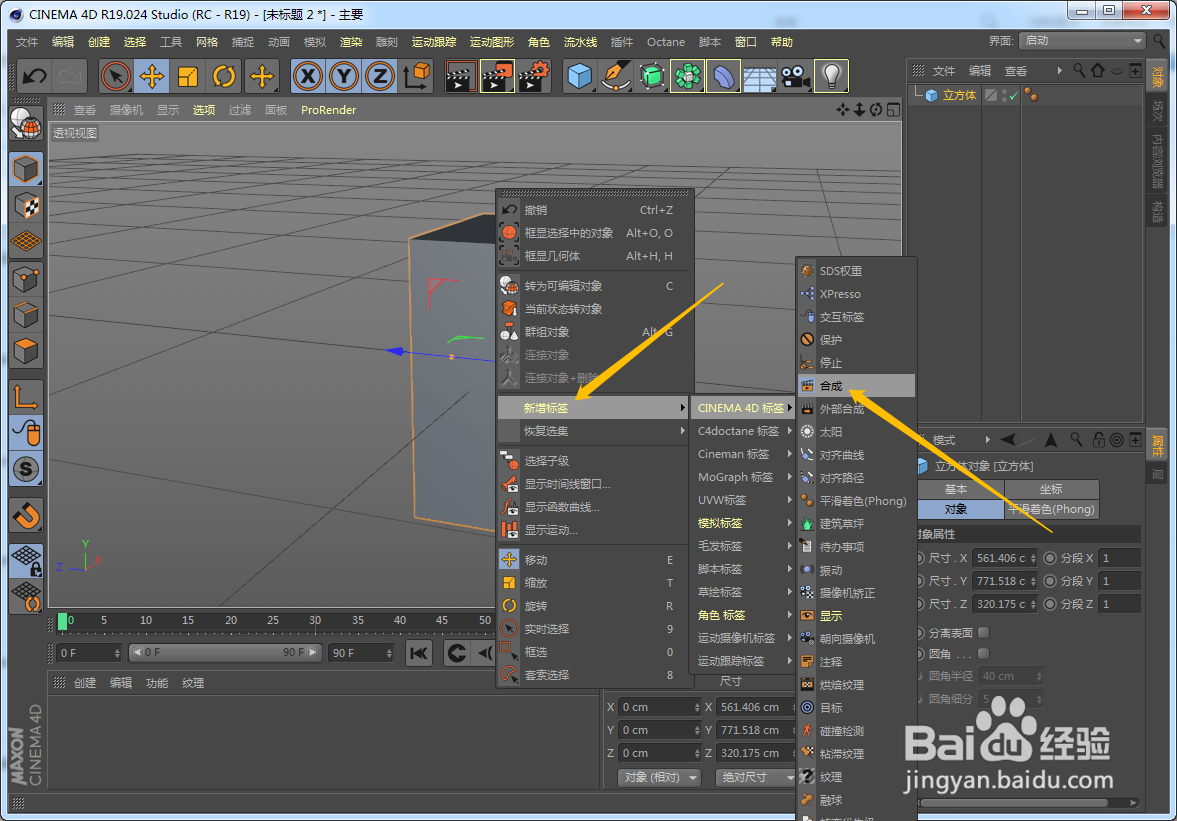1177x821 pixels.
Task: Open the Octane menu
Action: click(666, 42)
